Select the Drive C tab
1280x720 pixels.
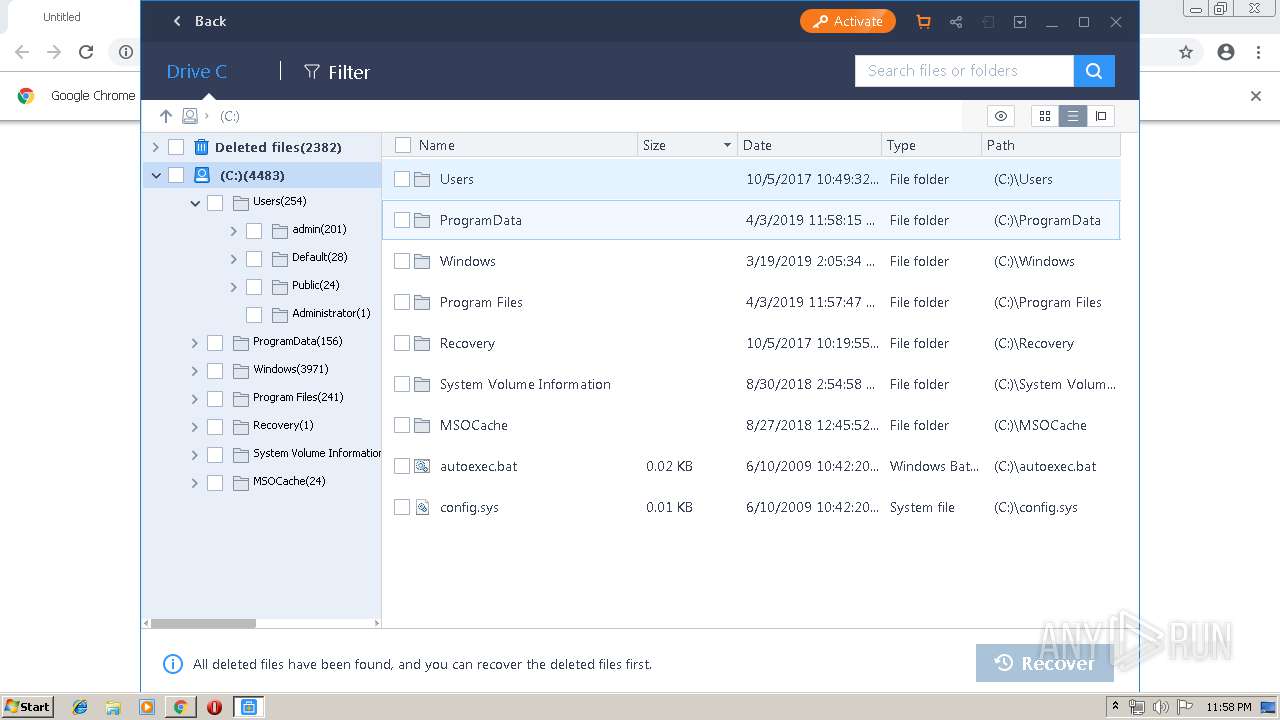[197, 71]
